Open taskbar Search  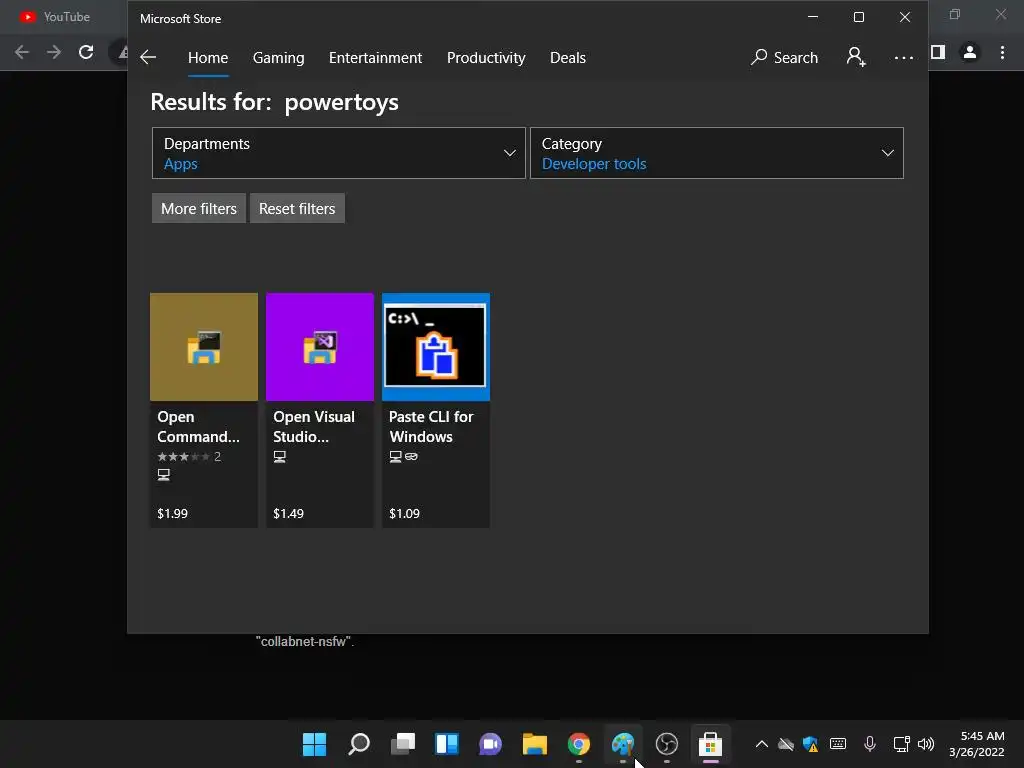(359, 744)
